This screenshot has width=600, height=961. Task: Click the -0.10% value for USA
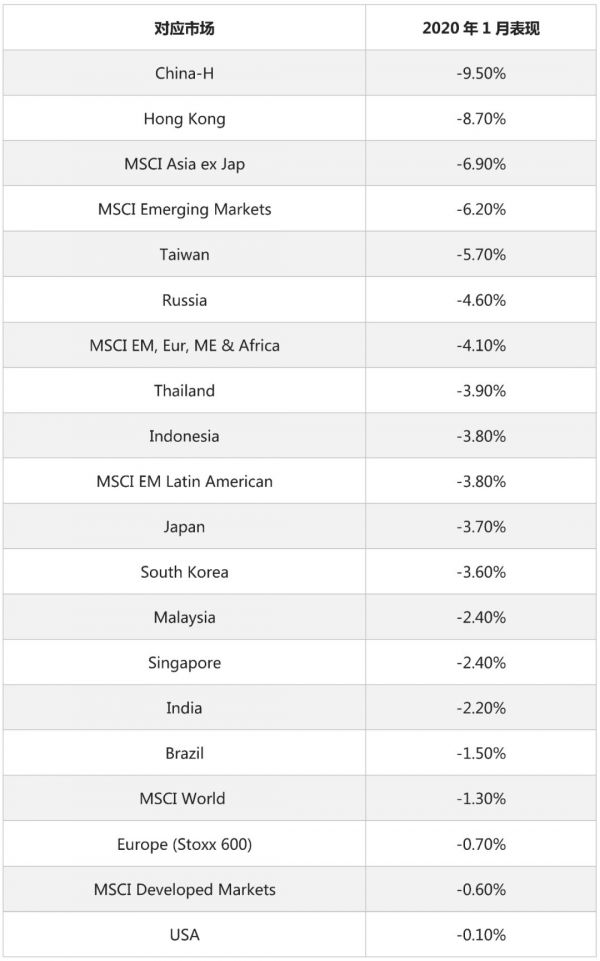tap(480, 935)
